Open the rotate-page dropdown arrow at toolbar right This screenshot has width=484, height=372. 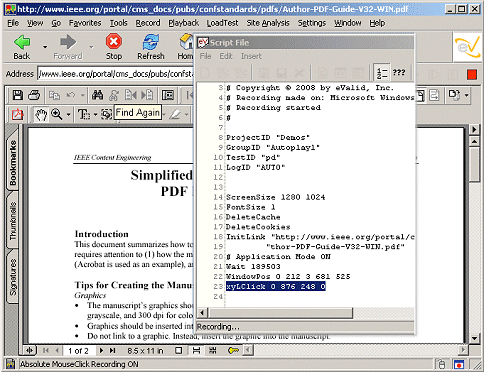tap(467, 96)
